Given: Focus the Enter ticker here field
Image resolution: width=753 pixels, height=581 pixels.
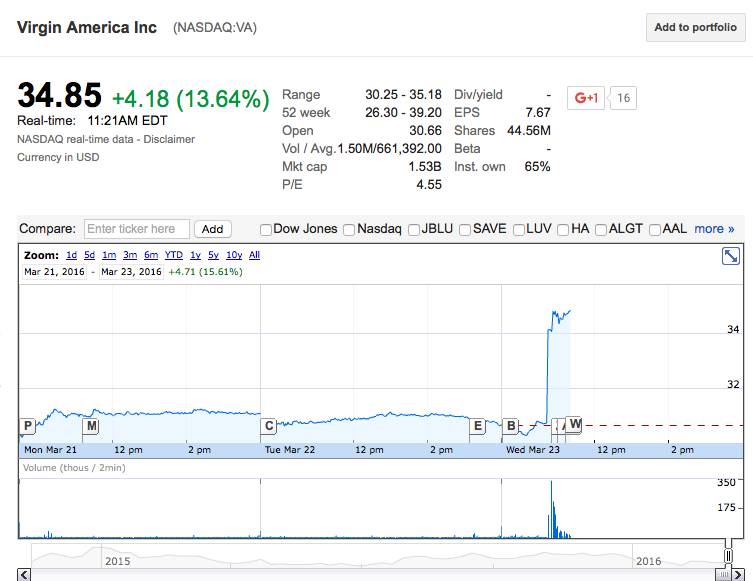Looking at the screenshot, I should click(137, 229).
